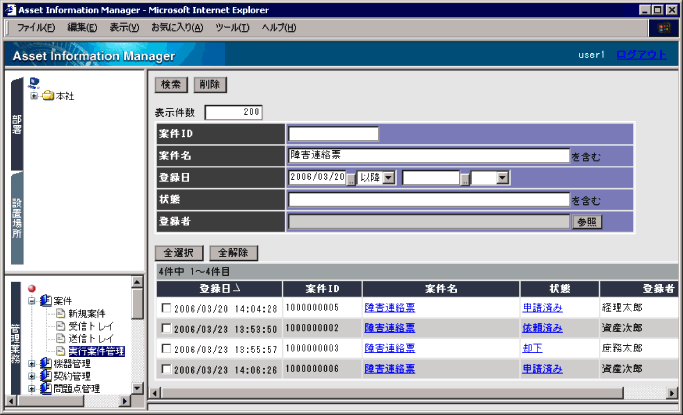
Task: Open the 表示(V) menu
Action: point(124,28)
